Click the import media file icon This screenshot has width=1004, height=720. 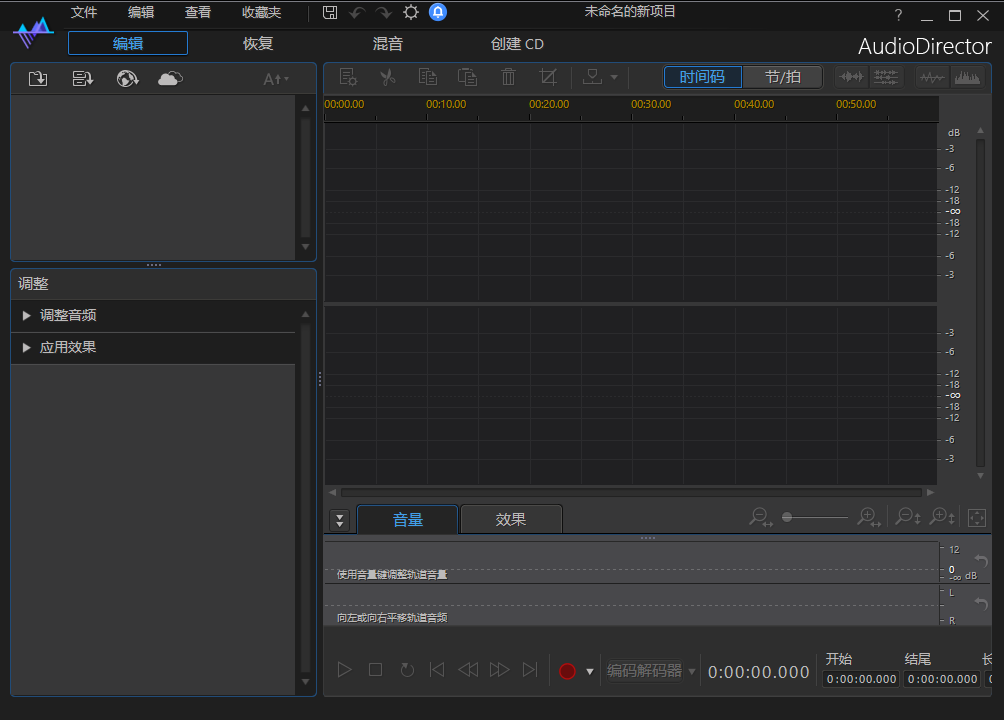(38, 79)
